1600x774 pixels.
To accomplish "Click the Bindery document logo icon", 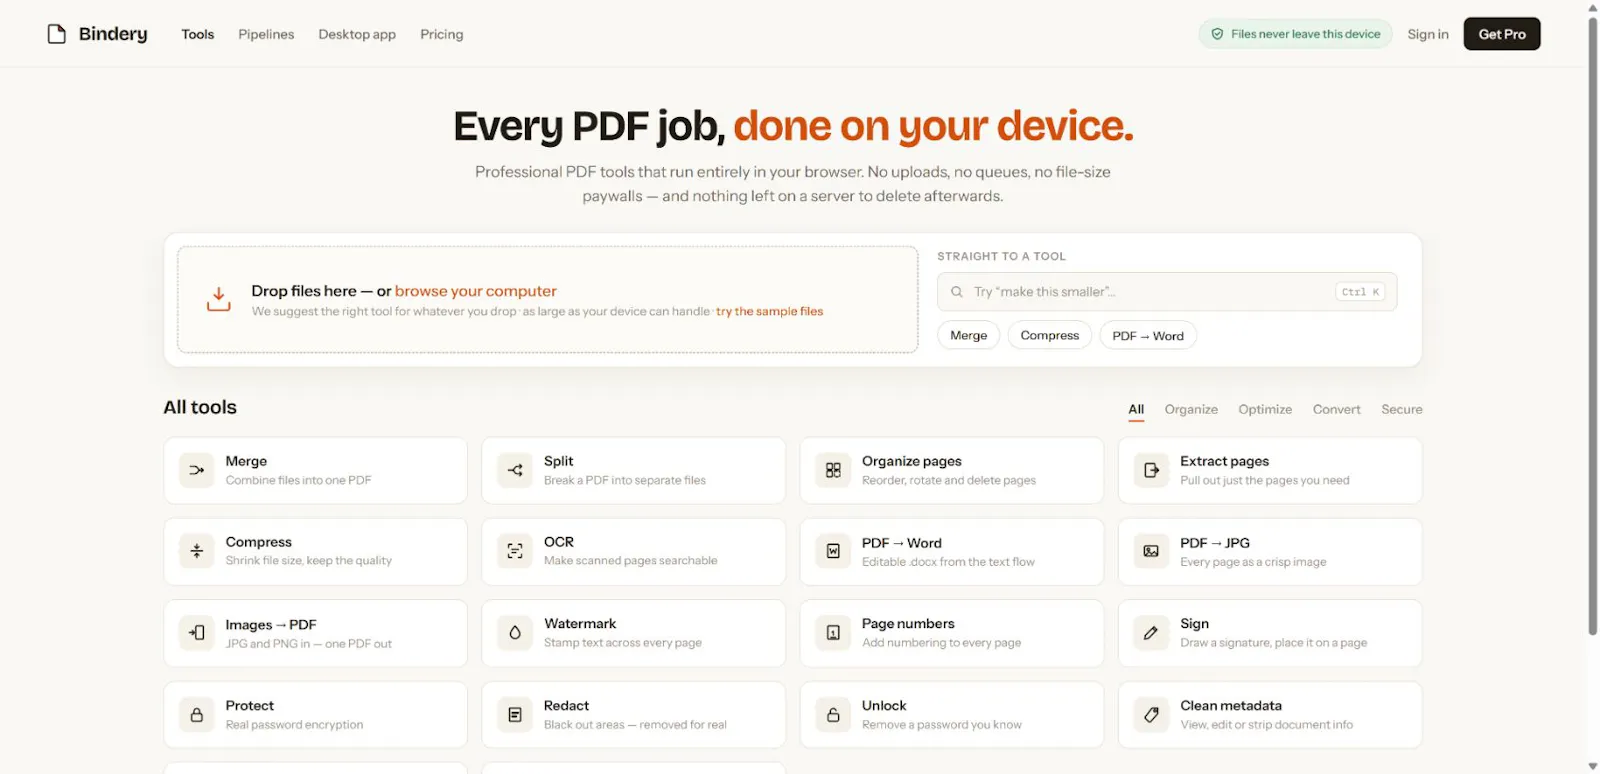I will point(57,34).
